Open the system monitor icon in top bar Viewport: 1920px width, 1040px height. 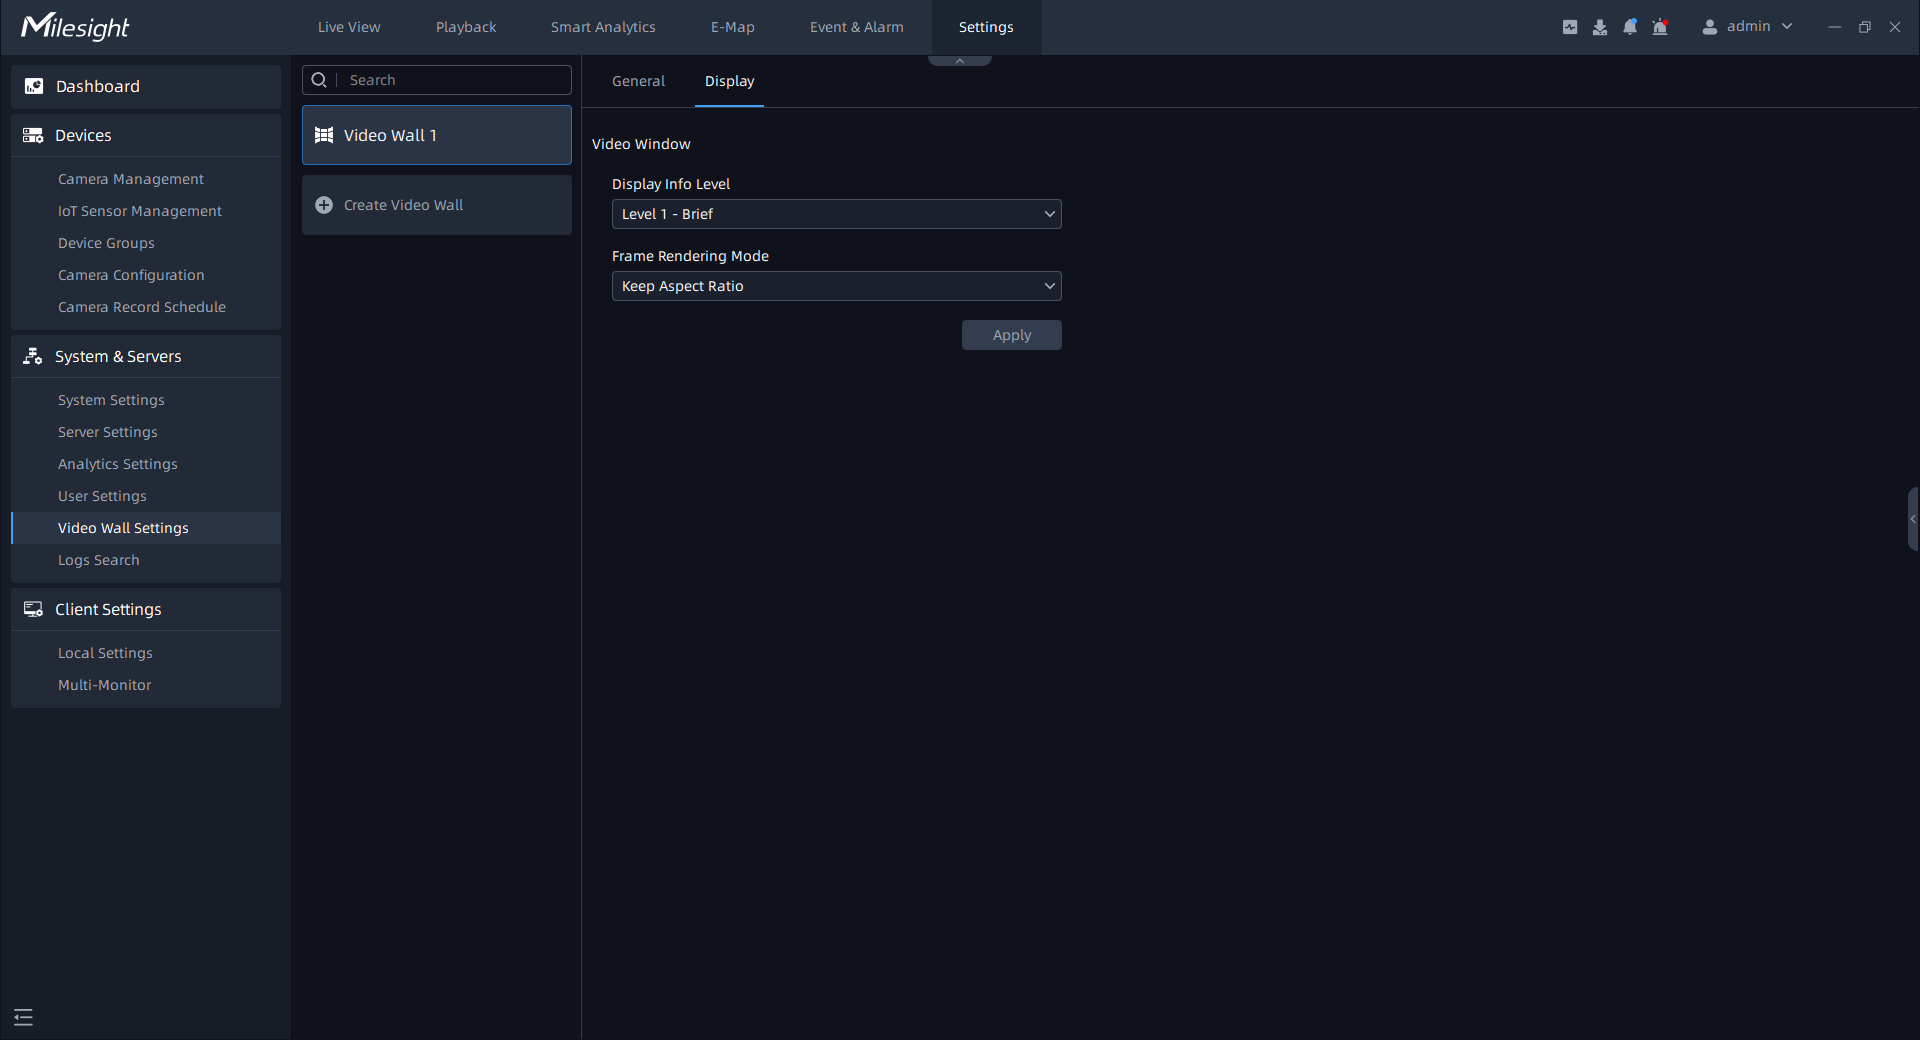[1570, 27]
